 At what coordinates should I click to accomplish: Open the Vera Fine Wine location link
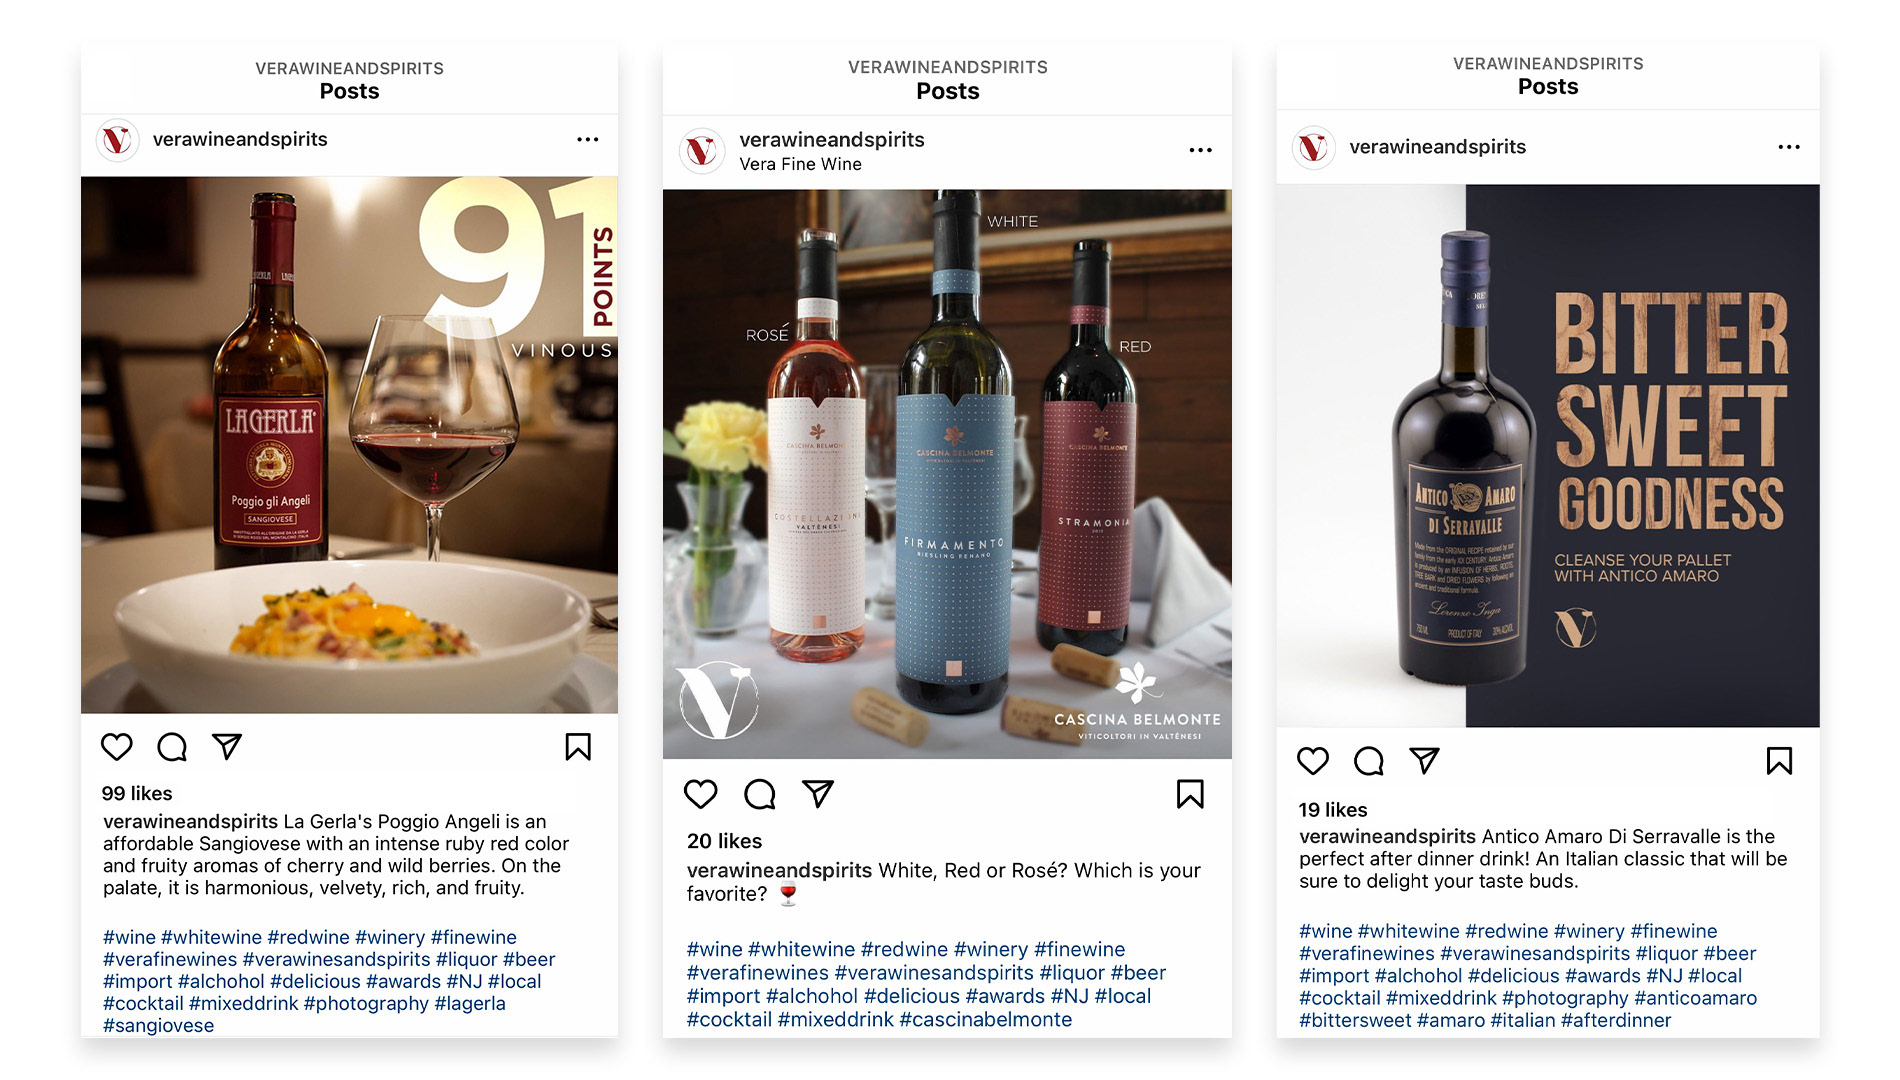coord(800,164)
